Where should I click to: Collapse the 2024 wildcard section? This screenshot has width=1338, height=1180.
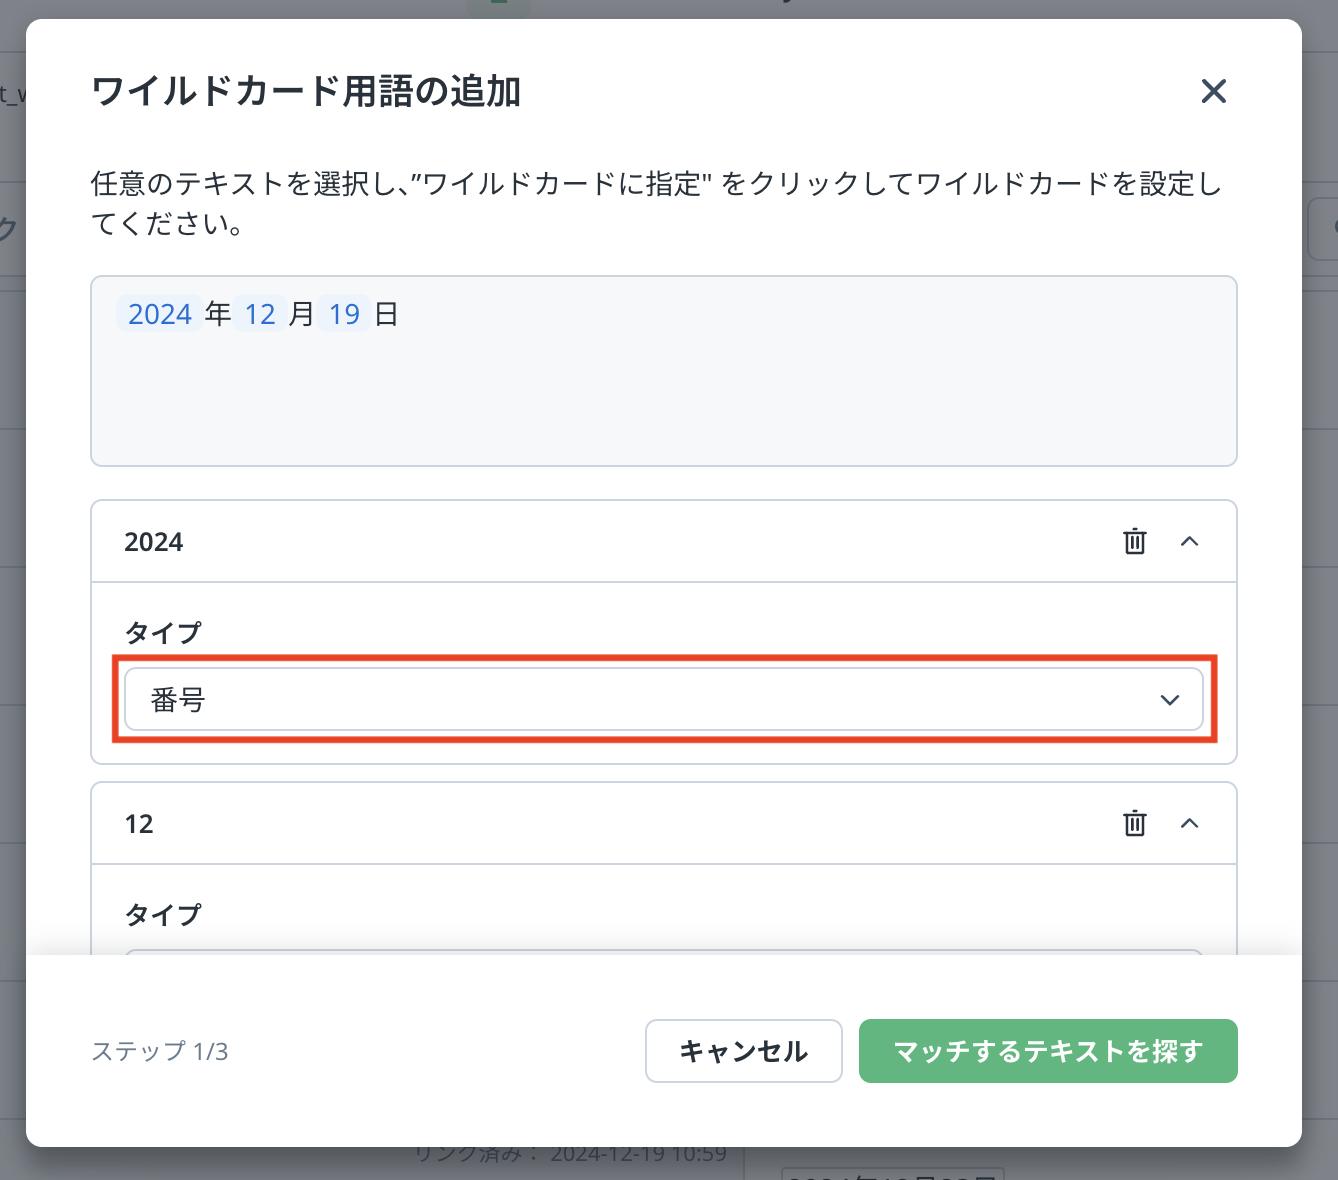point(1189,541)
